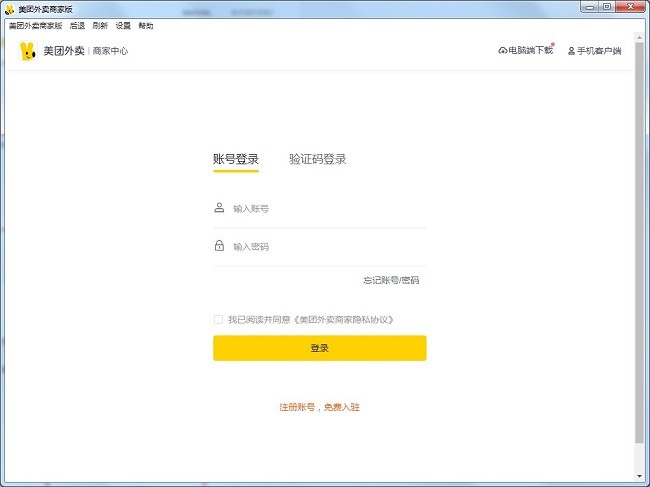Image resolution: width=650 pixels, height=487 pixels.
Task: Click the 注册账号,免费入驻 link
Action: click(319, 408)
